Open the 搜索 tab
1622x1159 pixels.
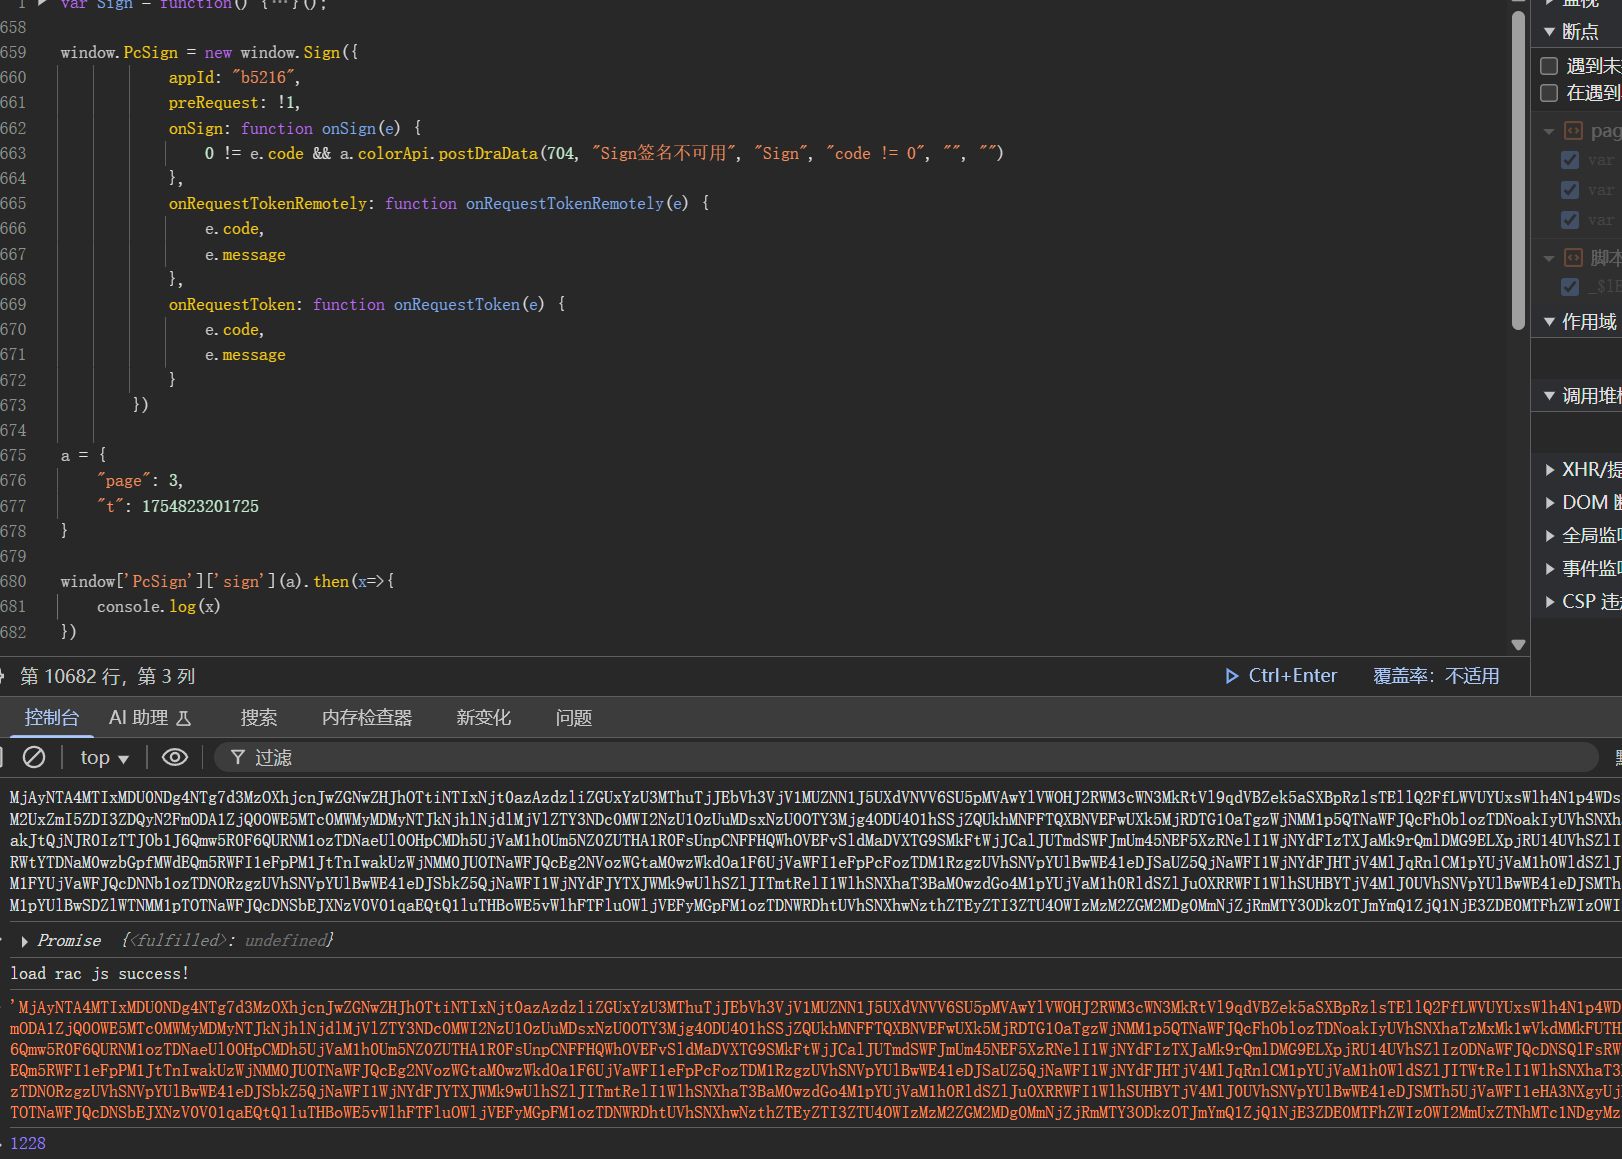click(x=259, y=717)
